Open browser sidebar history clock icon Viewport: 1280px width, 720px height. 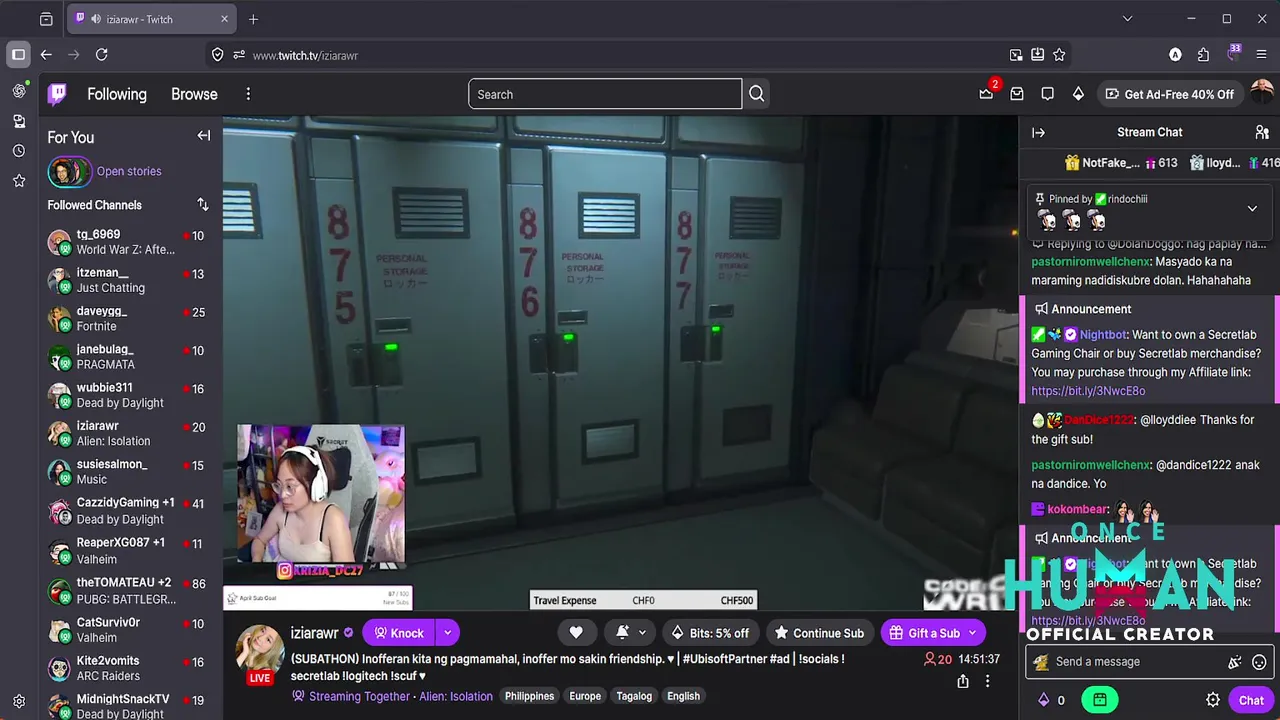pyautogui.click(x=18, y=151)
